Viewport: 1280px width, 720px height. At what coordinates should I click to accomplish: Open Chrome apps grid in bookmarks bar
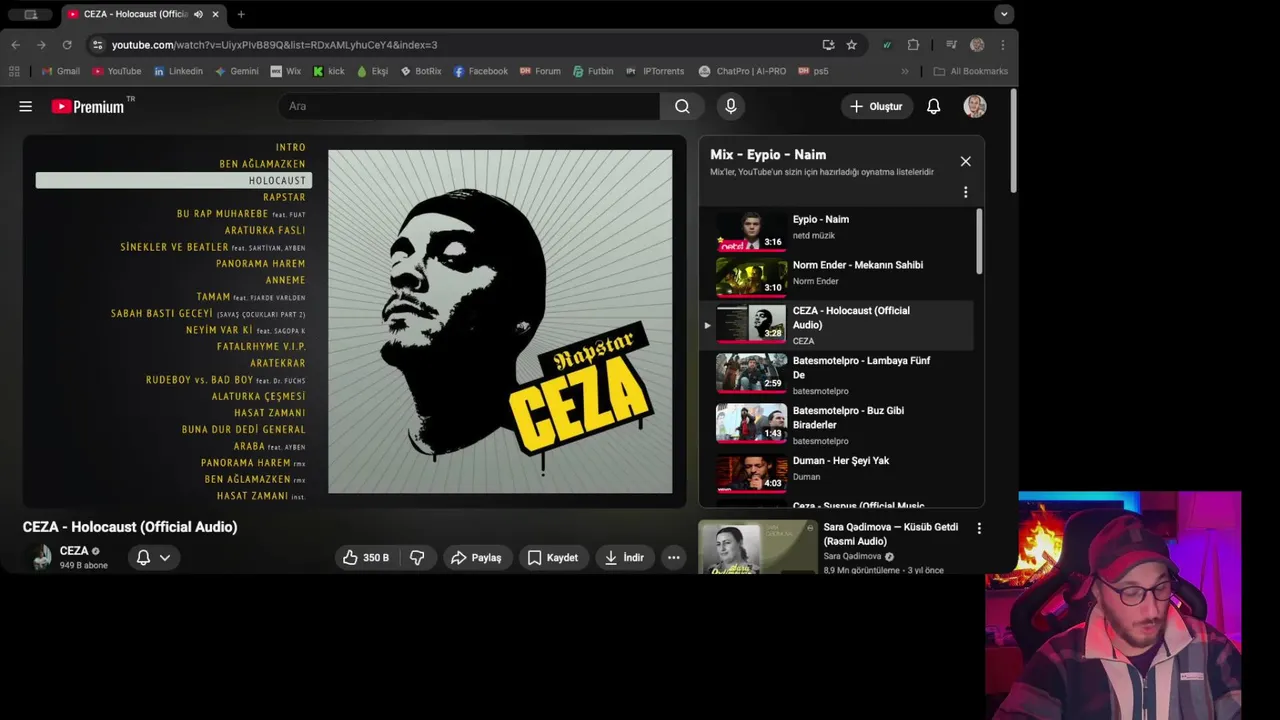pos(14,71)
